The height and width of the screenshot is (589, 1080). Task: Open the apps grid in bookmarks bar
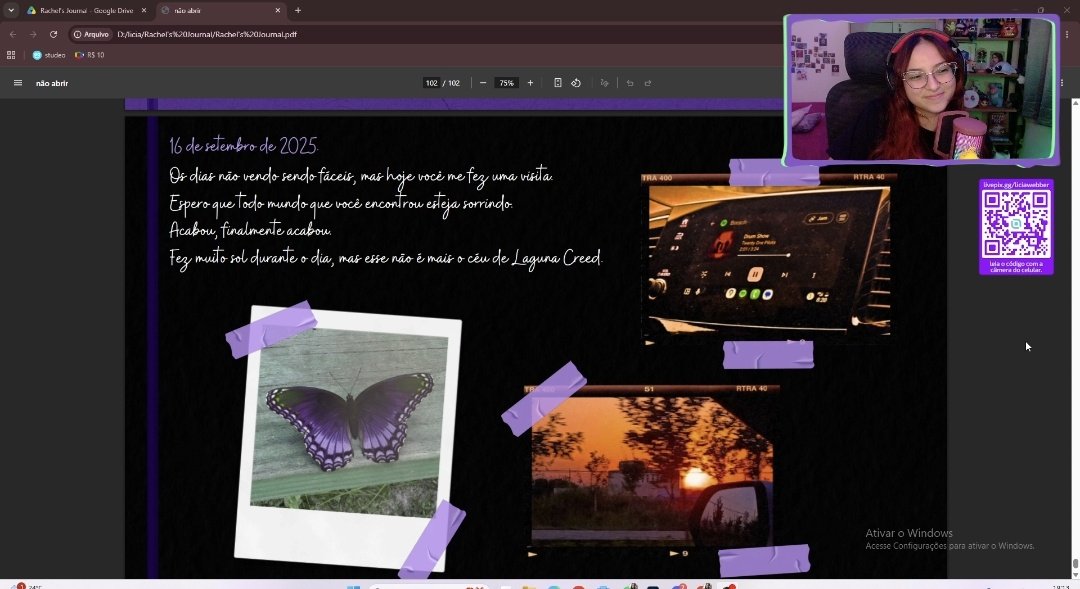coord(11,55)
